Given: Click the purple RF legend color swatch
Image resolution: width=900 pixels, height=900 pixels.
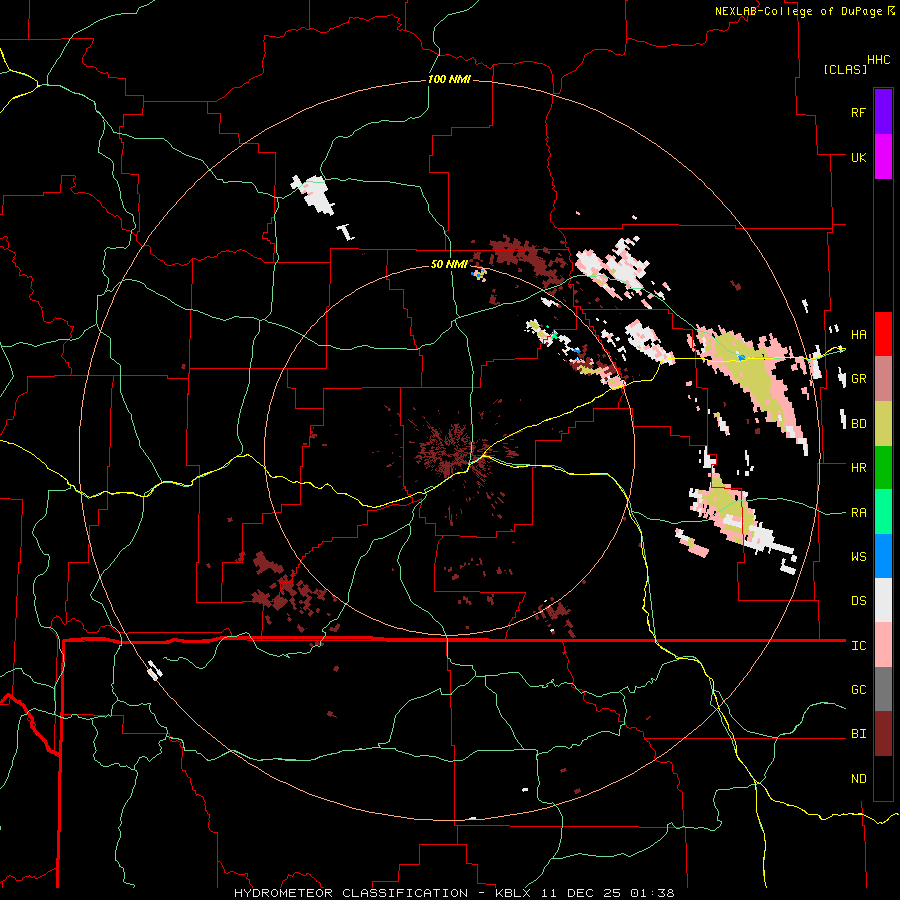Looking at the screenshot, I should click(x=883, y=112).
